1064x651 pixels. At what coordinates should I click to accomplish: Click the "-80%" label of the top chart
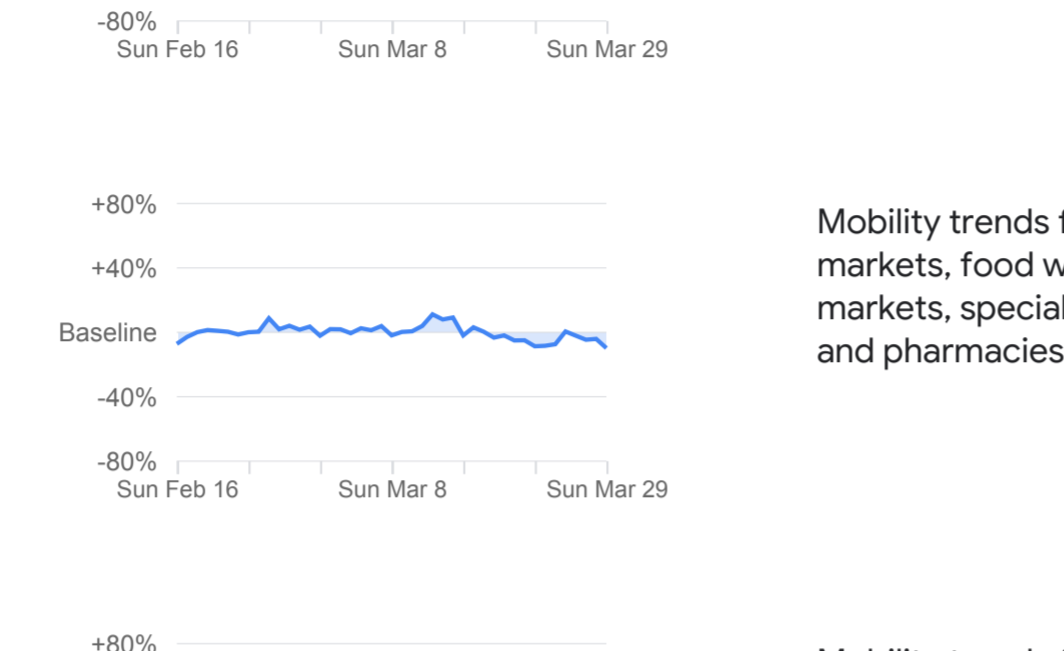tap(127, 22)
